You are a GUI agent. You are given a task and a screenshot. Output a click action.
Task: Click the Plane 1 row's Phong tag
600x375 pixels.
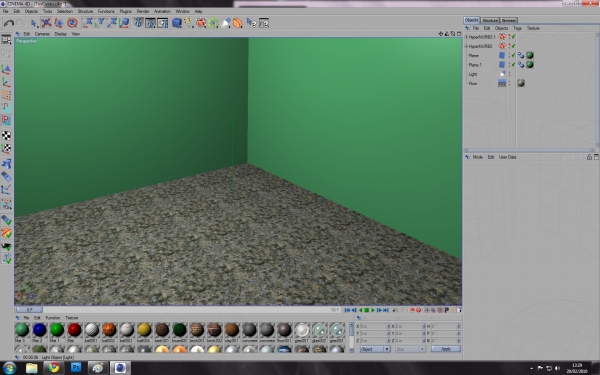[521, 64]
